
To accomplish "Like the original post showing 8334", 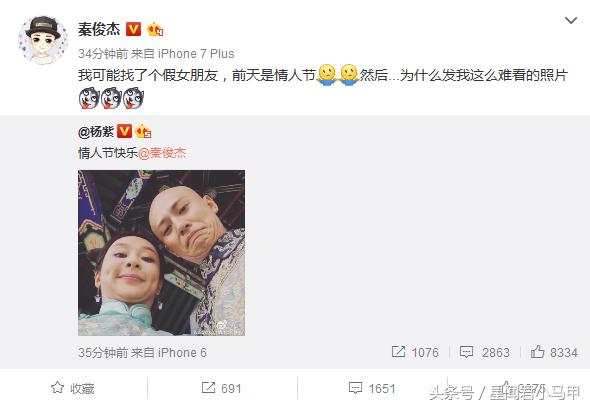I will coord(554,352).
